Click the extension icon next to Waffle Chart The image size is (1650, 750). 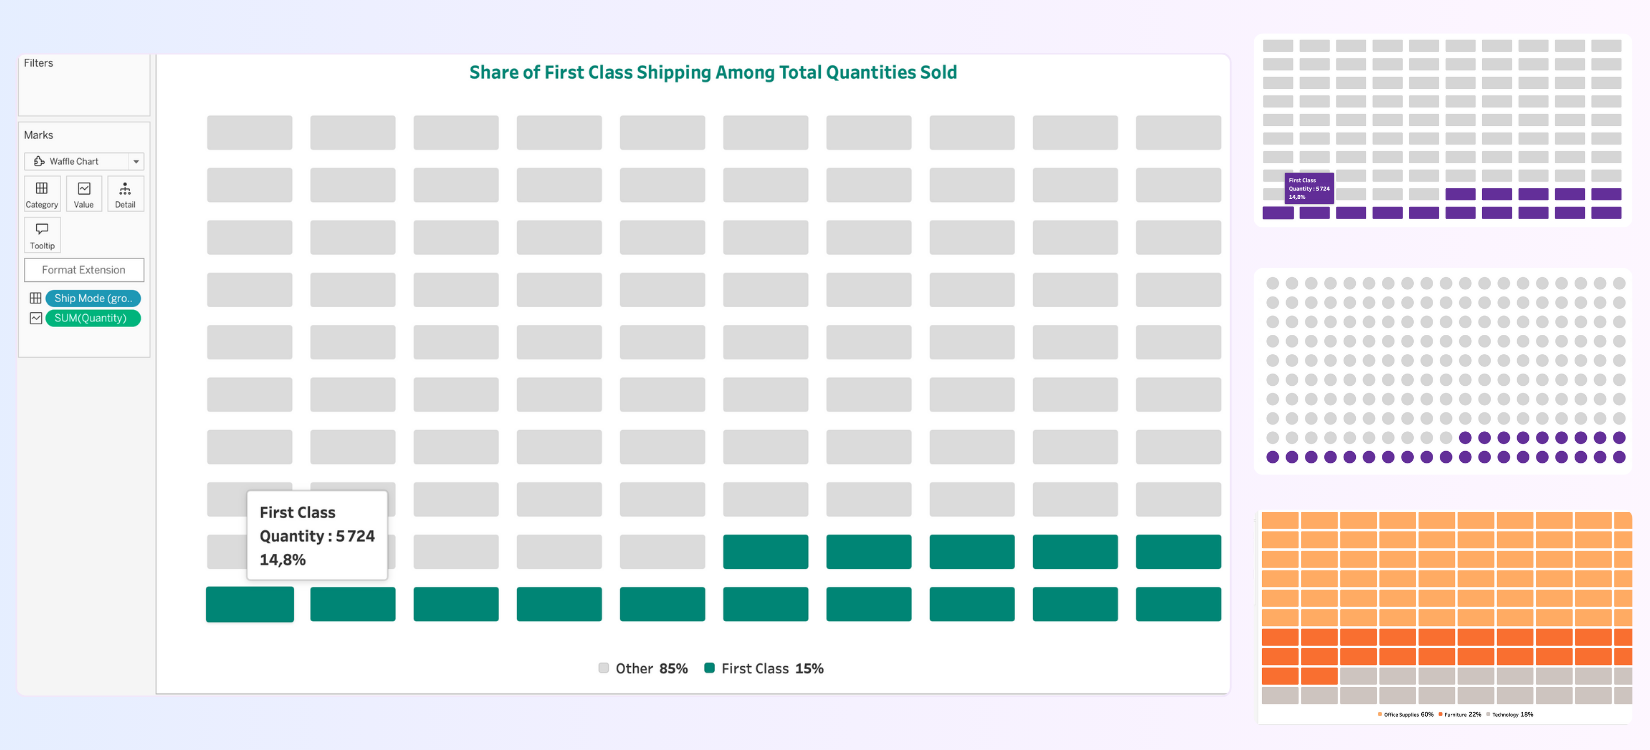(39, 161)
